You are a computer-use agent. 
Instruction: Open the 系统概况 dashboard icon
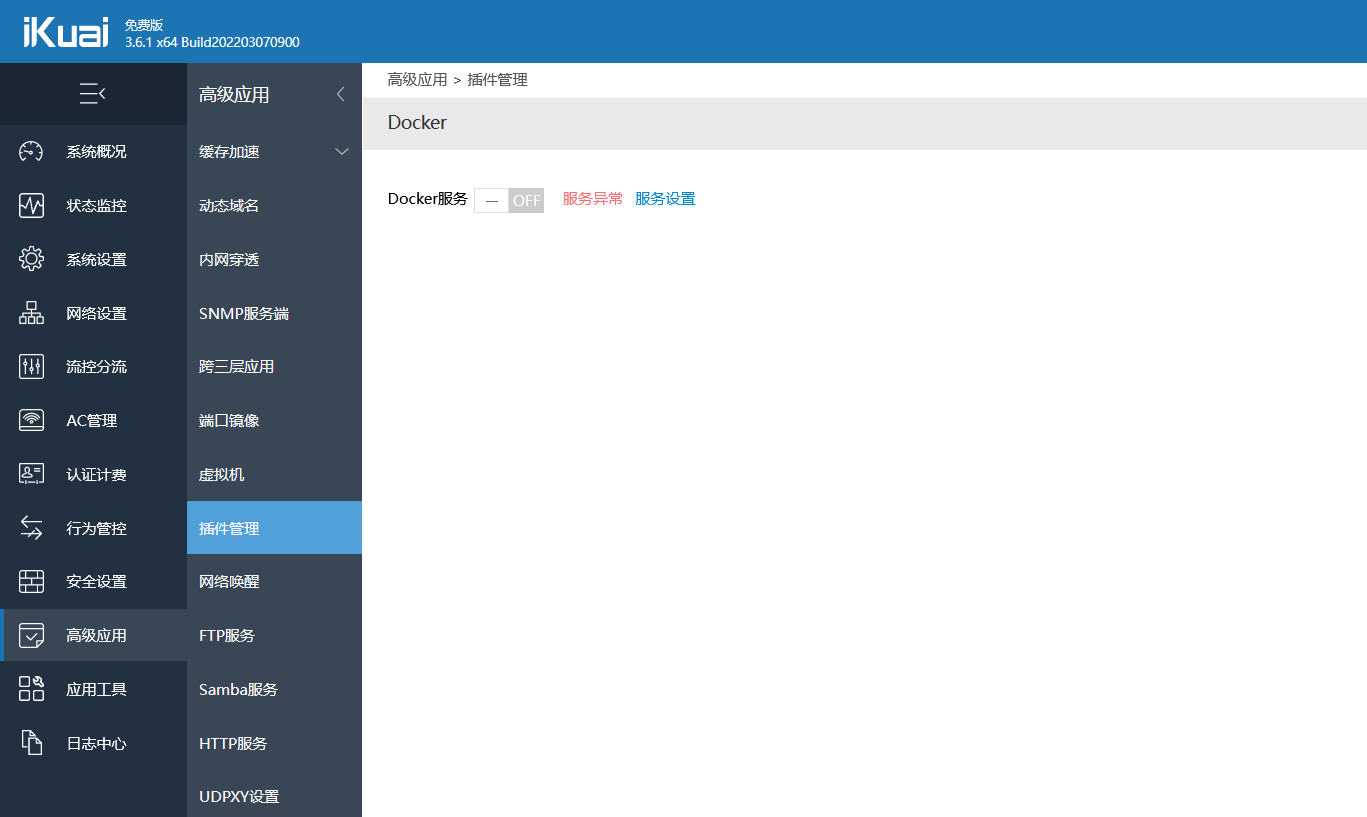31,151
